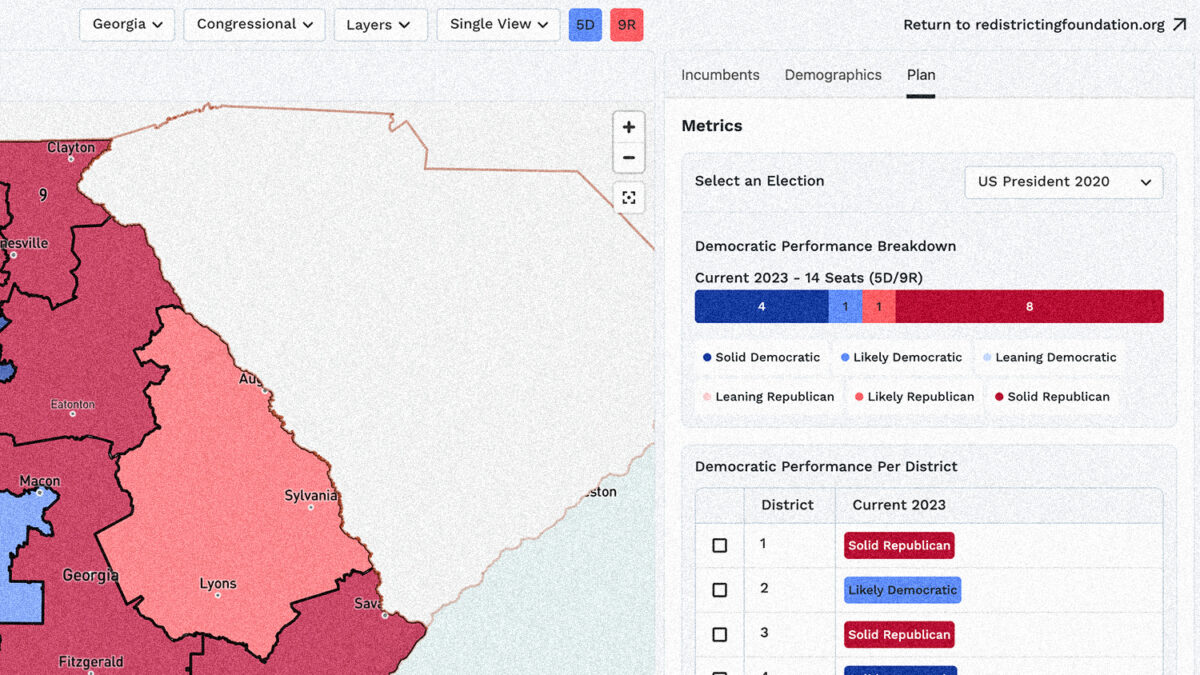The height and width of the screenshot is (675, 1200).
Task: Switch to the Incumbents tab
Action: coord(720,75)
